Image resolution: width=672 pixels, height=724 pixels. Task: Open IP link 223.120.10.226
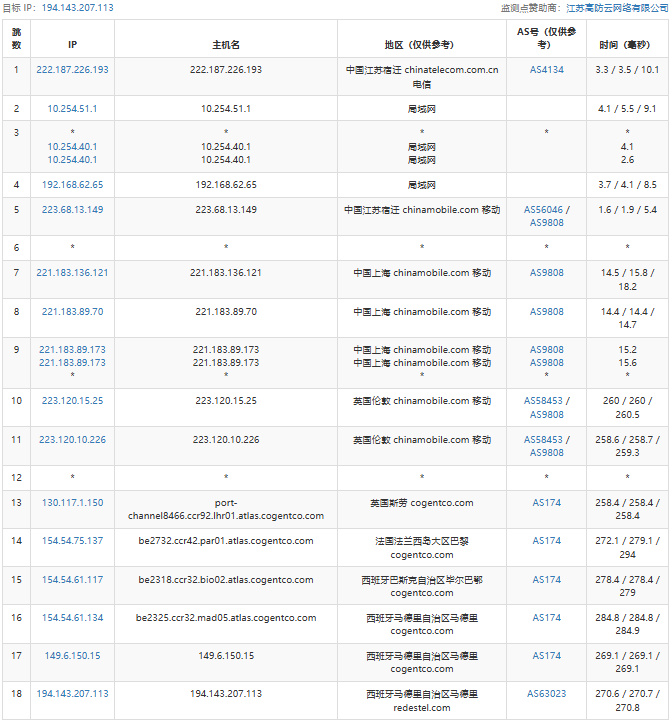pyautogui.click(x=73, y=440)
